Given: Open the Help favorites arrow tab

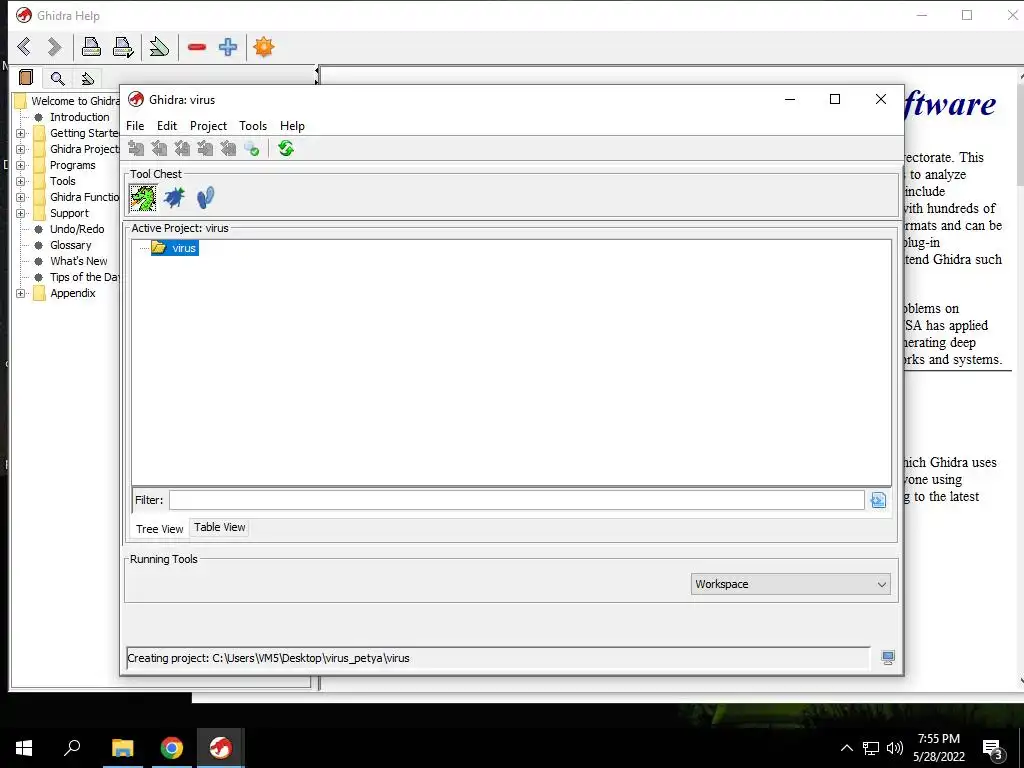Looking at the screenshot, I should (x=88, y=78).
